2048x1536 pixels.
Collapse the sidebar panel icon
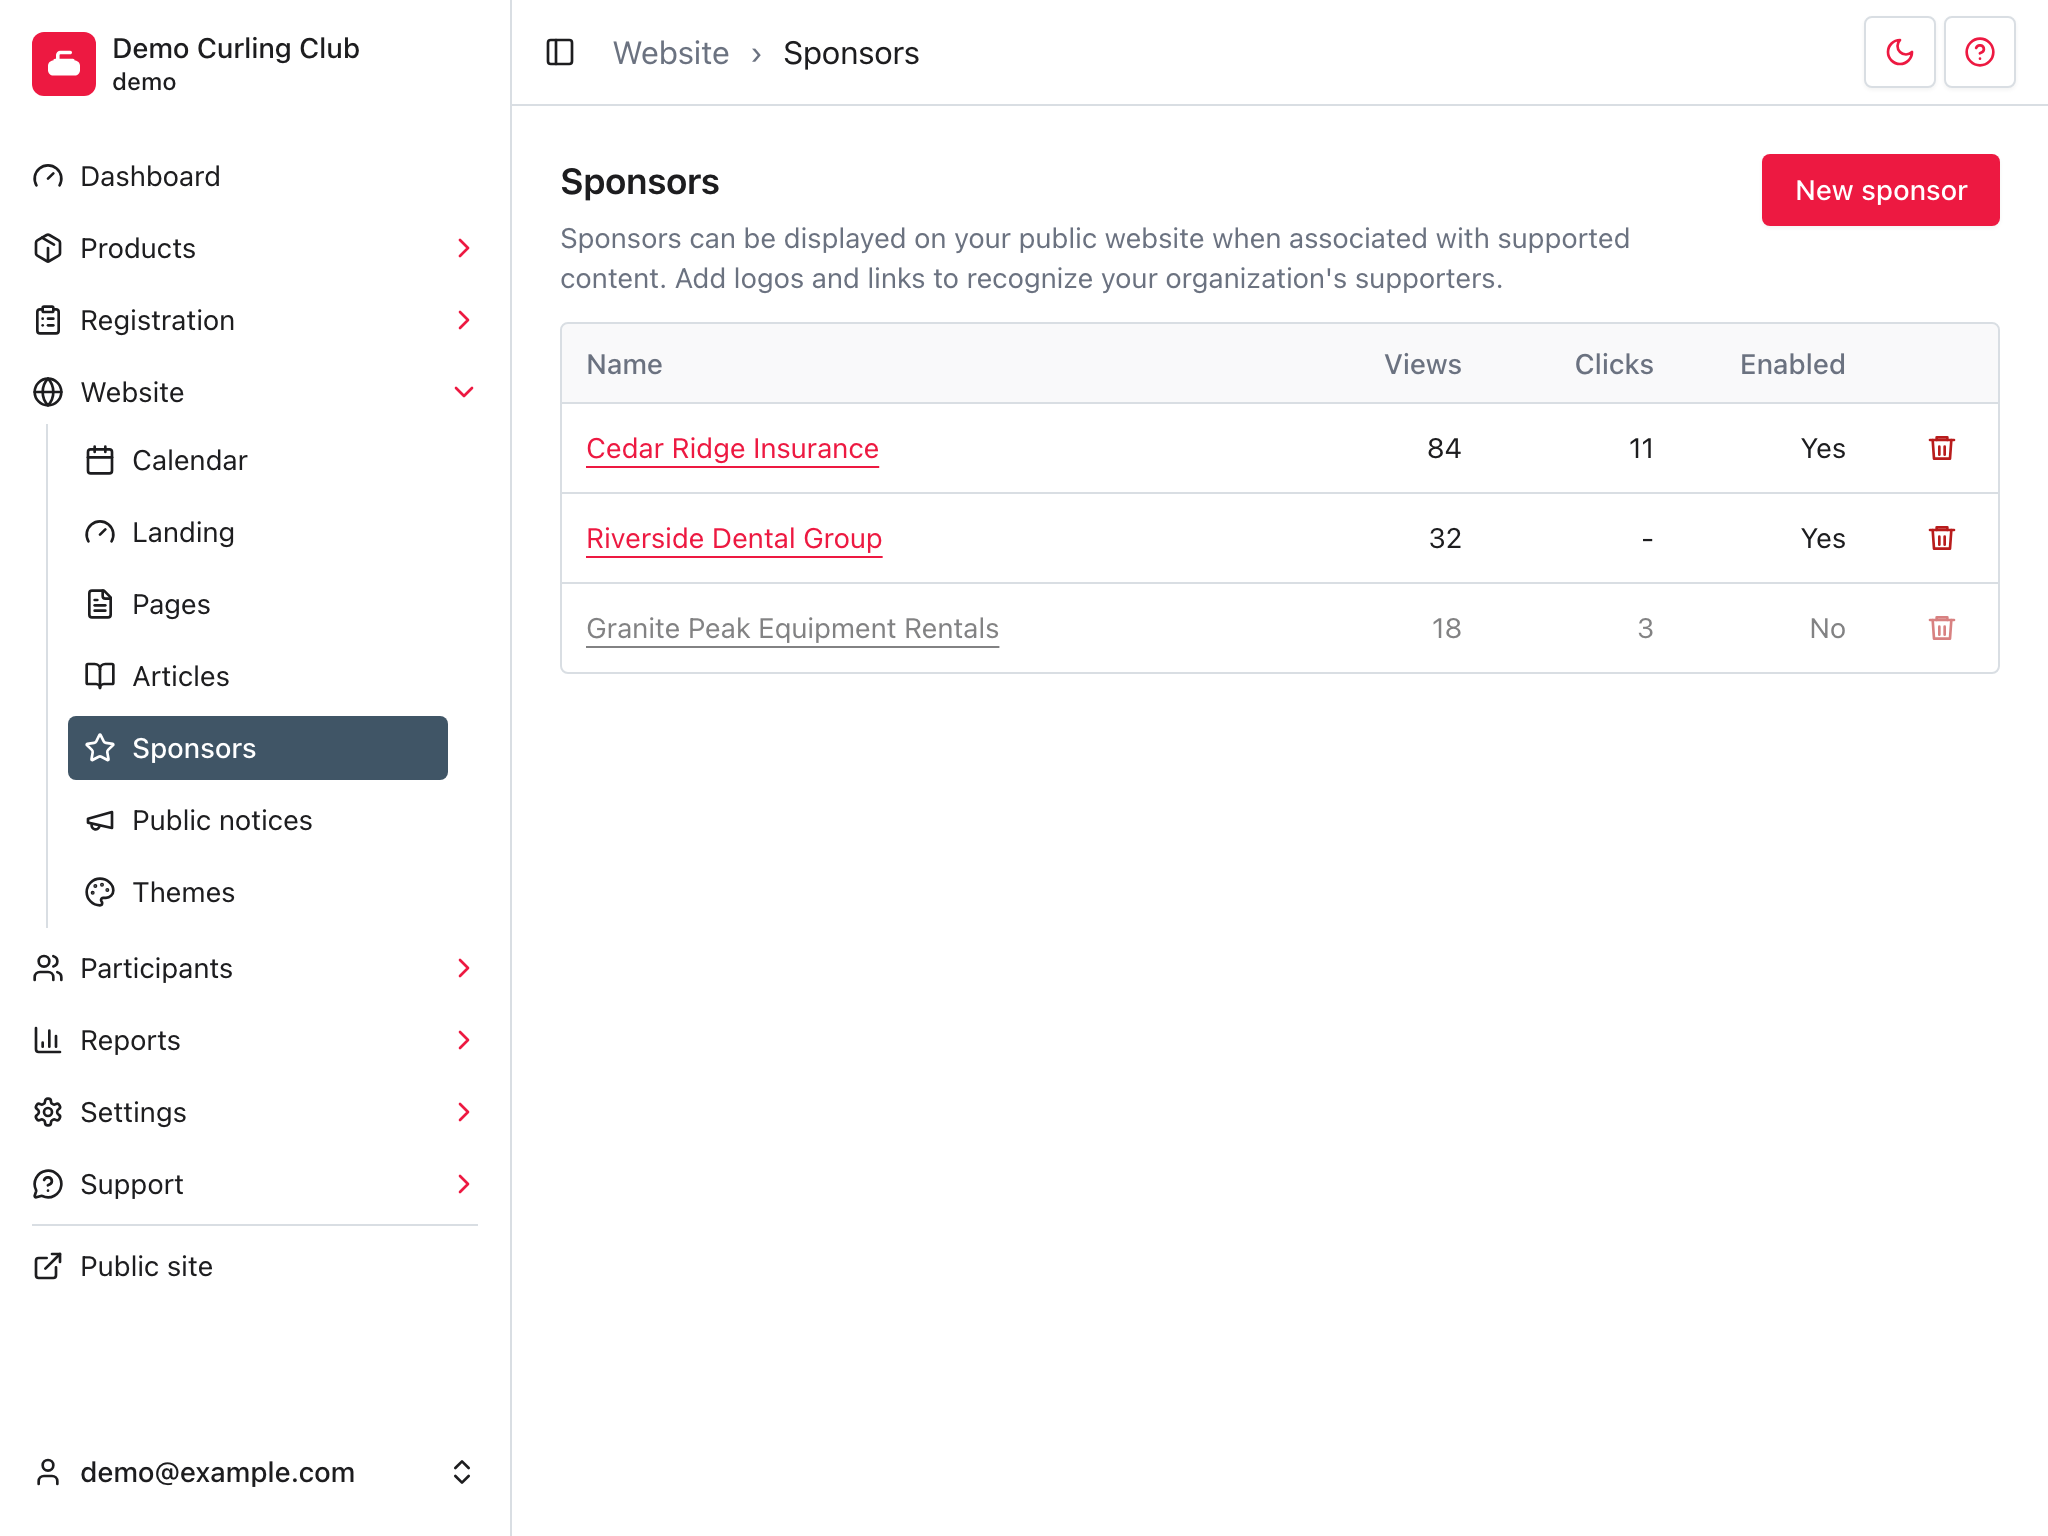coord(560,52)
